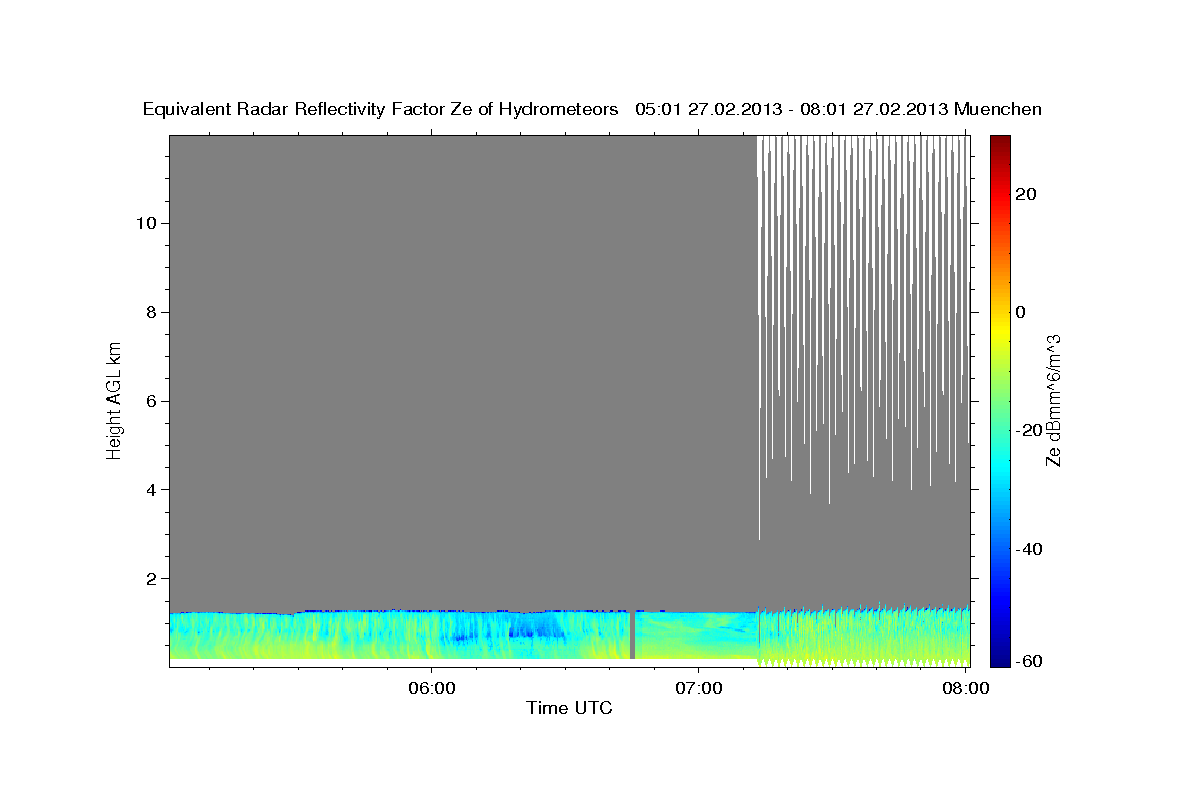Click the colorbar value '0'
Viewport: 1200px width, 800px height.
pos(1021,312)
